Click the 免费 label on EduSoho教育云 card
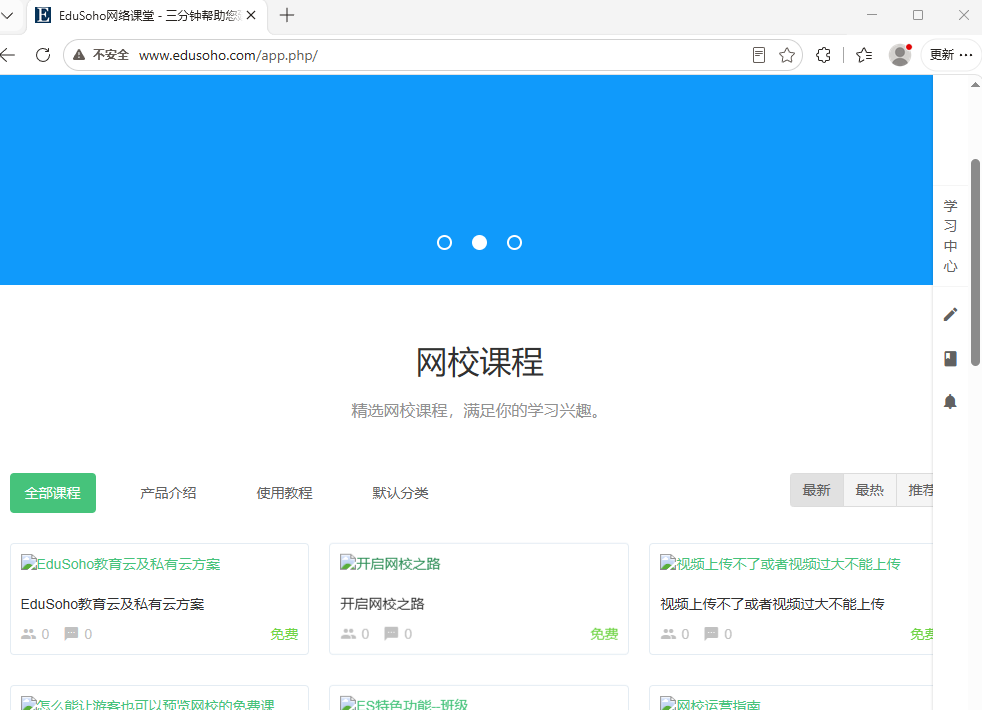The image size is (982, 710). point(284,634)
